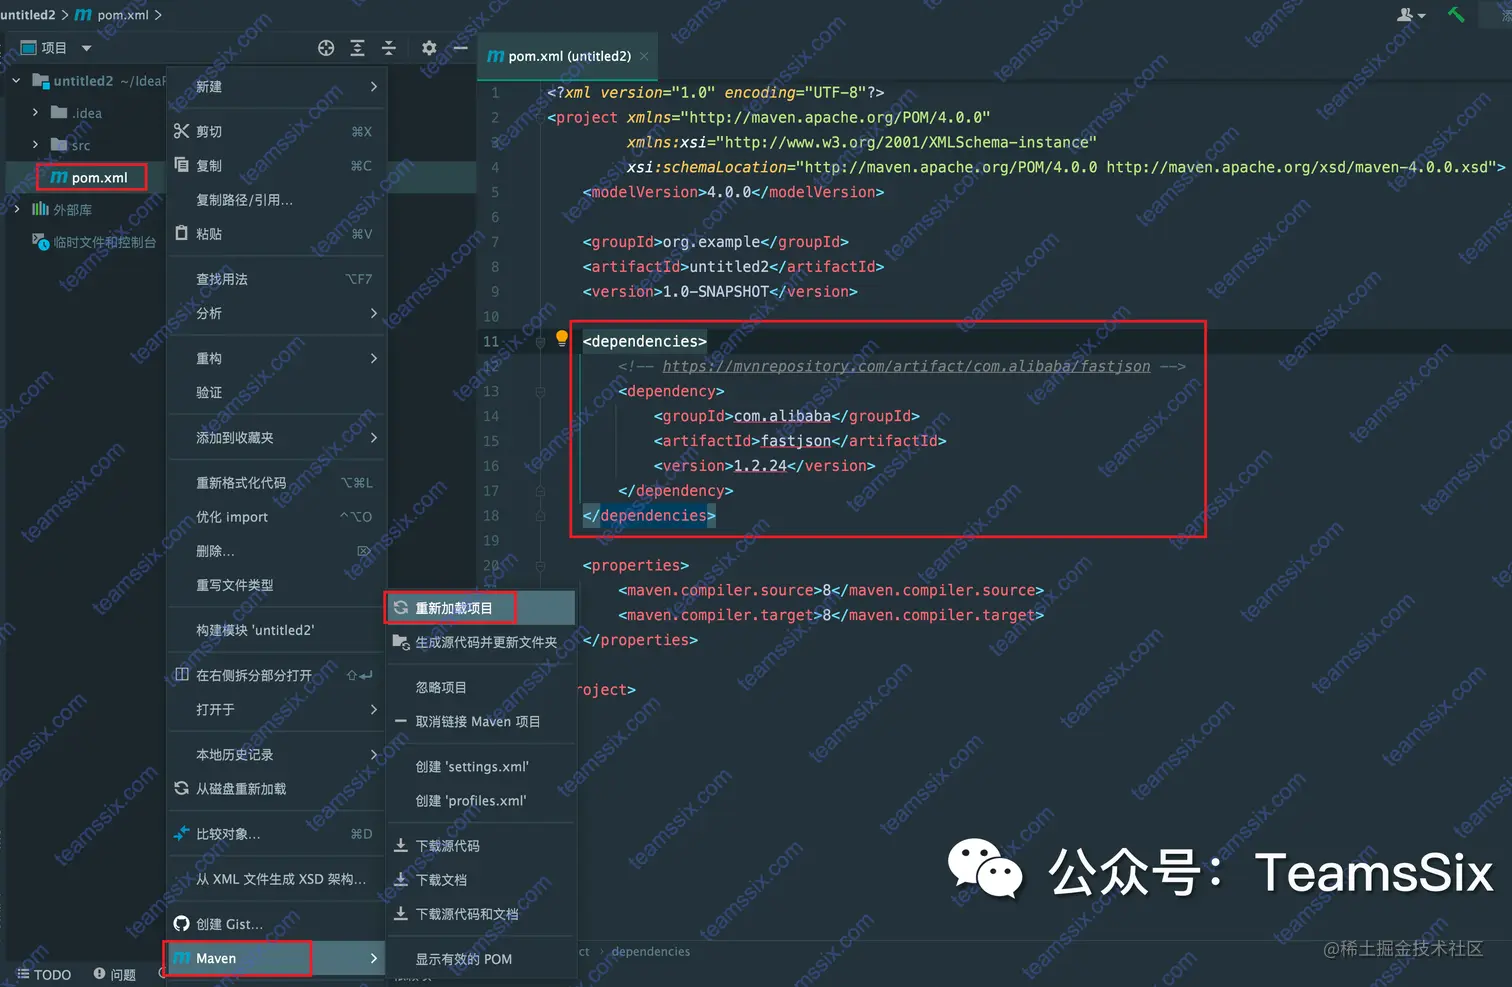Open the 问题 tool window

(x=115, y=974)
